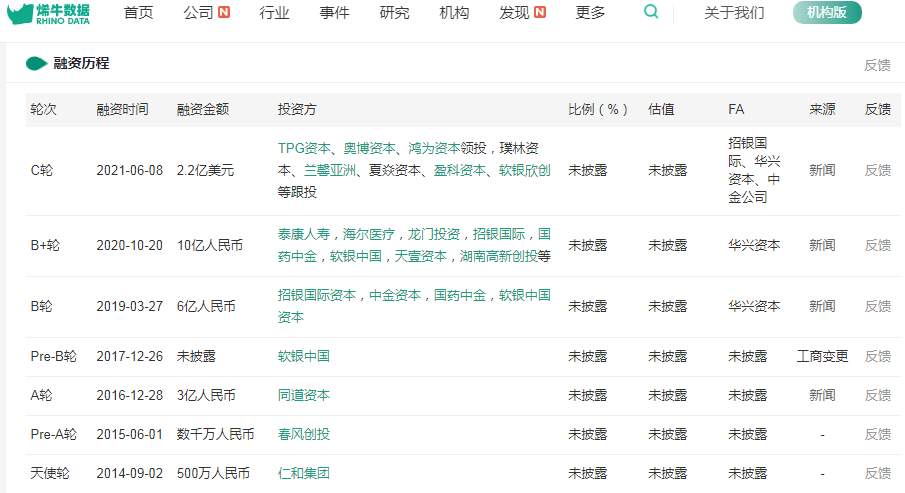The width and height of the screenshot is (905, 493).
Task: Expand the 更多 menu
Action: [590, 13]
